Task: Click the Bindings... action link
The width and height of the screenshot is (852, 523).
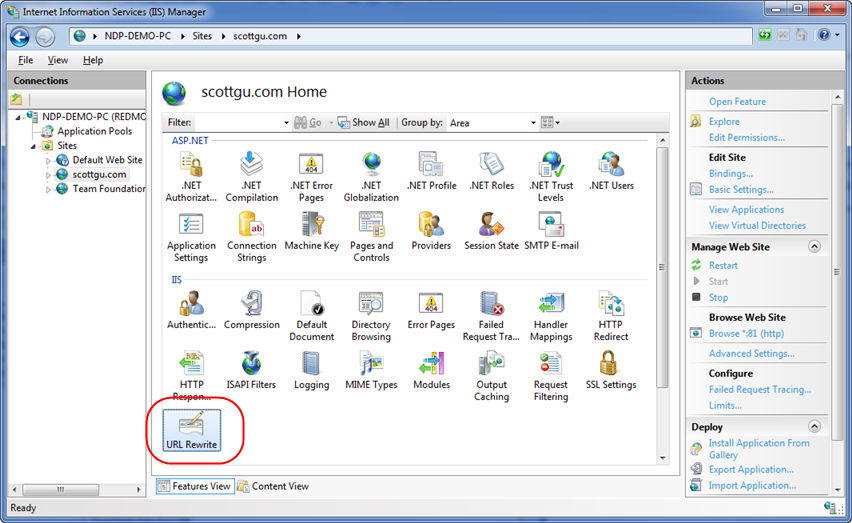Action: point(731,174)
